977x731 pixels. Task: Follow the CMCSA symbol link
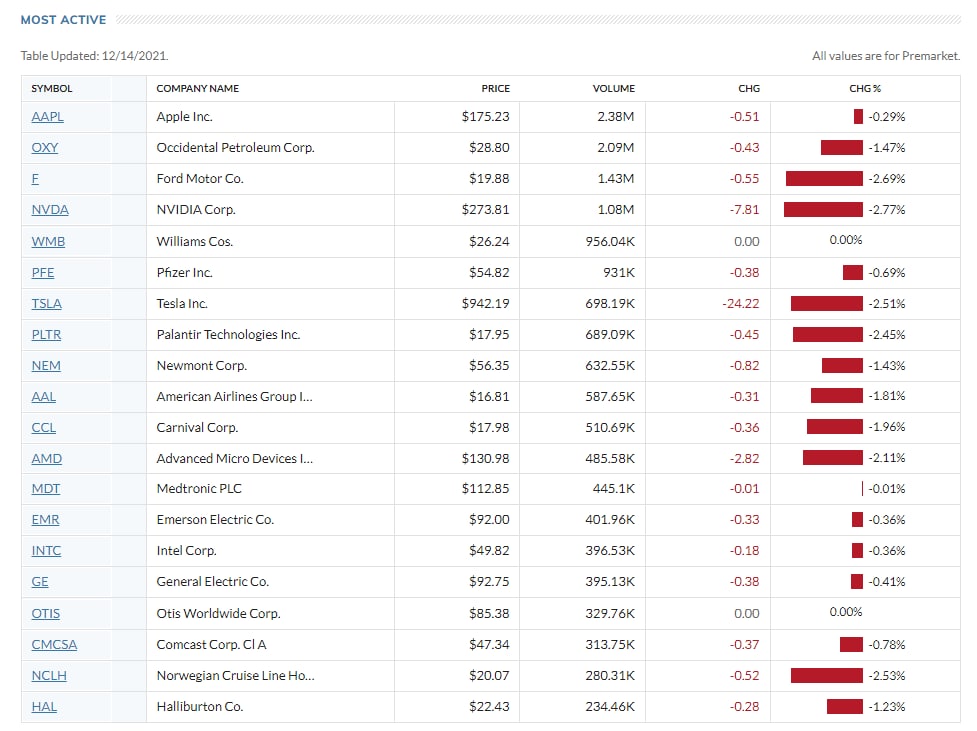54,645
